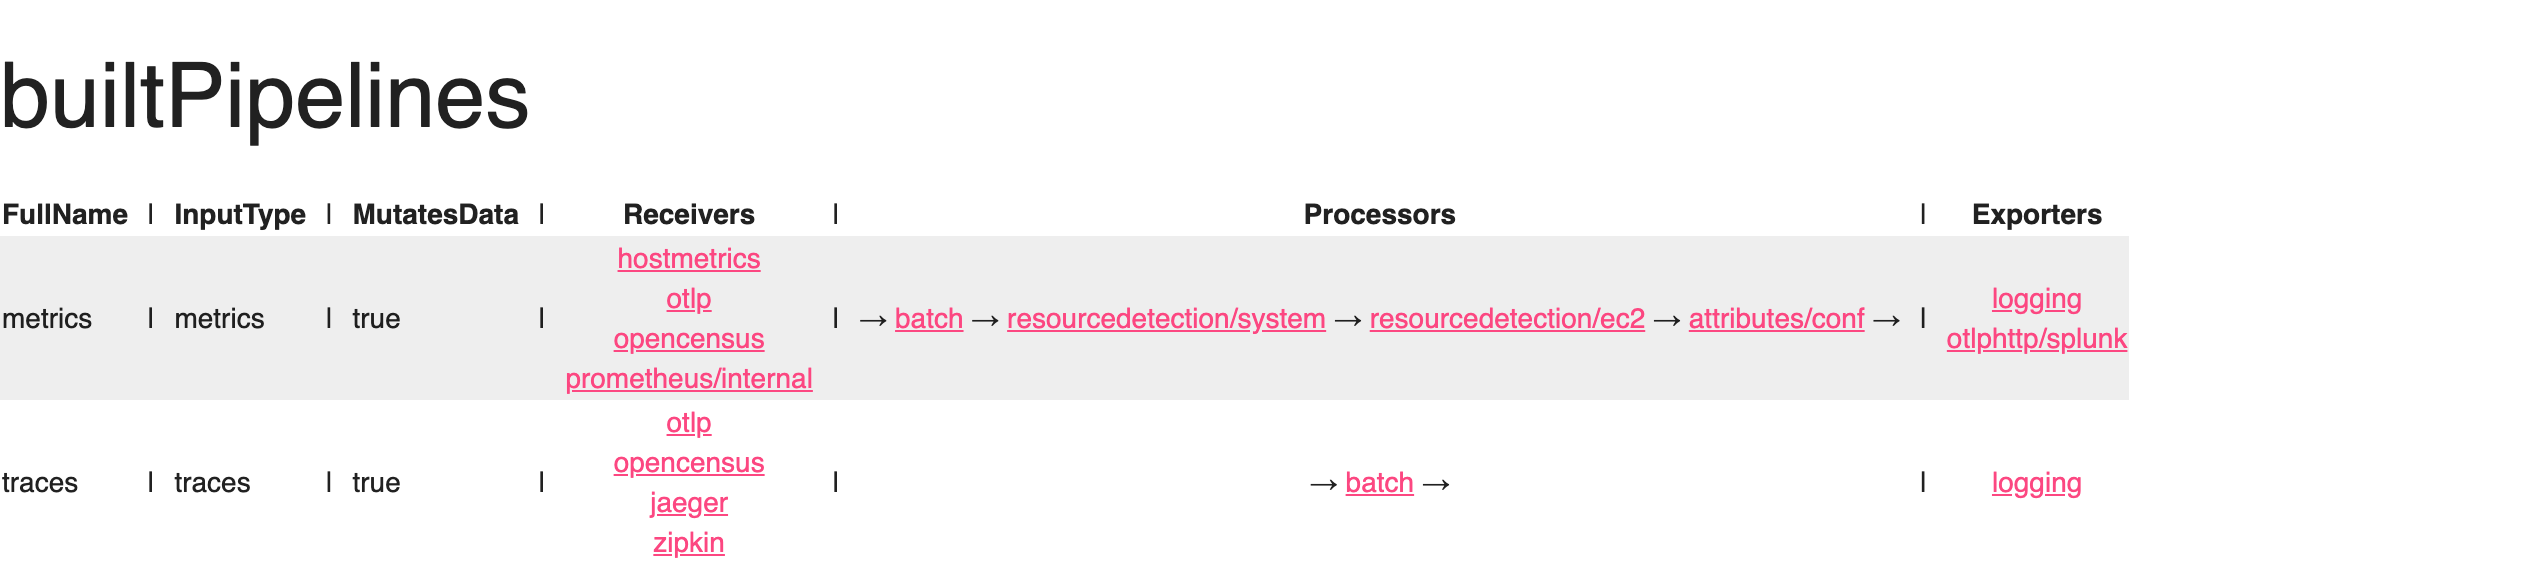Click batch processor in metrics pipeline

click(x=928, y=319)
